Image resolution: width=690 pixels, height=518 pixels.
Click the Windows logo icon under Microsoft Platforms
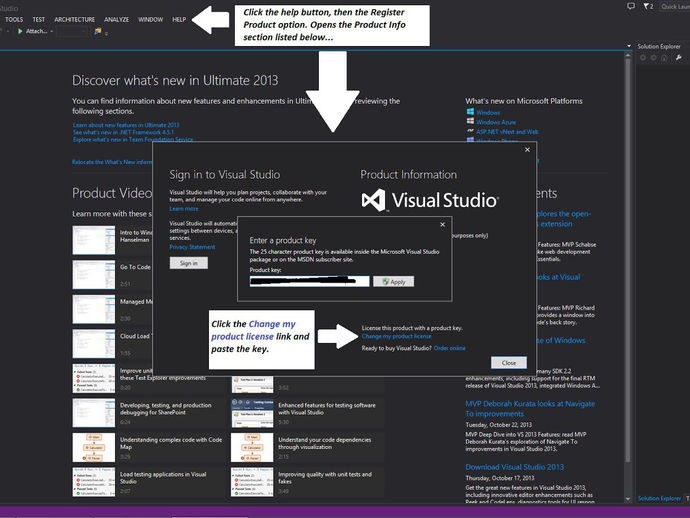point(470,112)
